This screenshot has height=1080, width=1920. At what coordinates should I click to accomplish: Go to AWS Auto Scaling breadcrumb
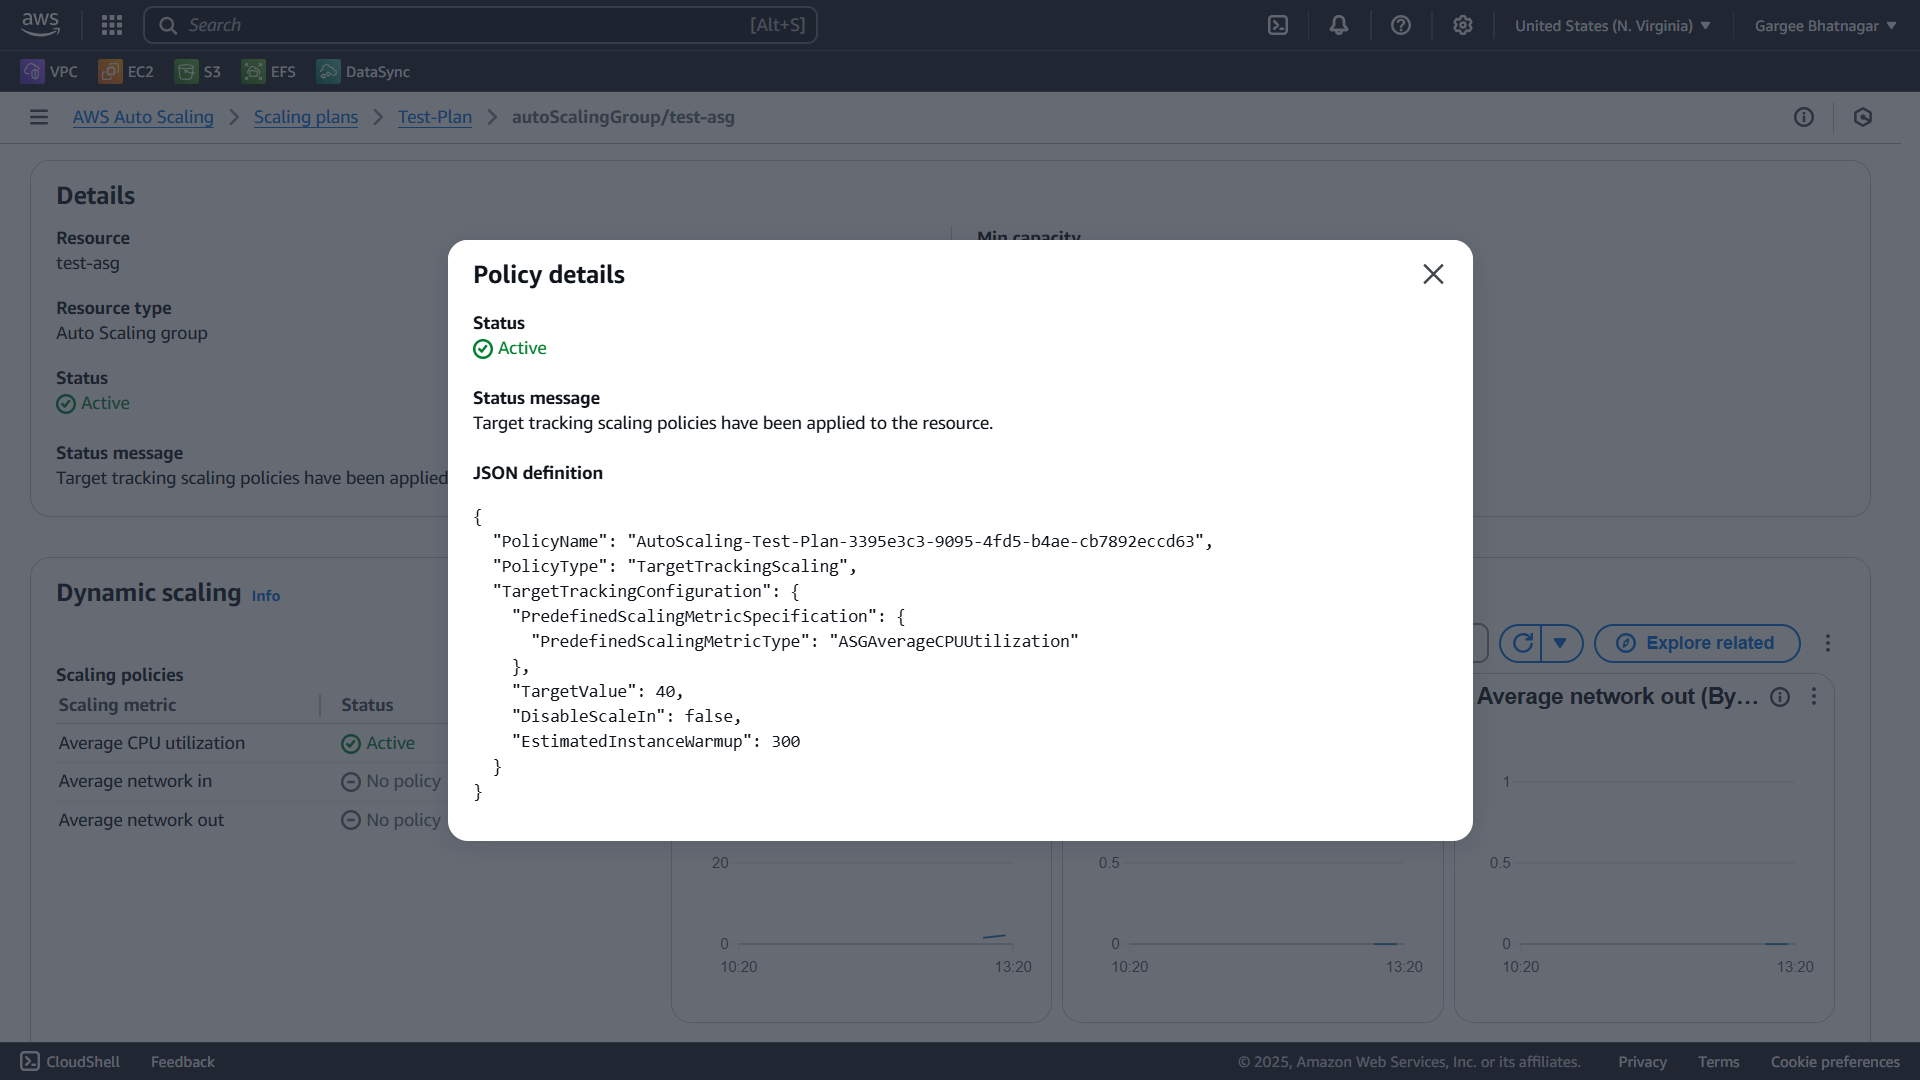(143, 117)
